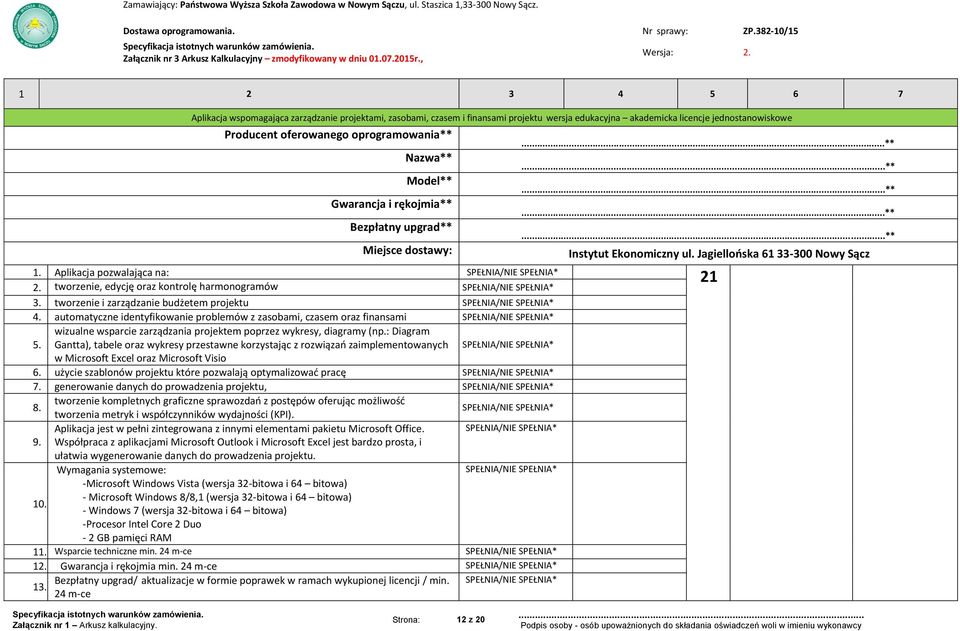The width and height of the screenshot is (960, 631).
Task: Click row 9 text about Microsoft Office integration
Action: 239,442
